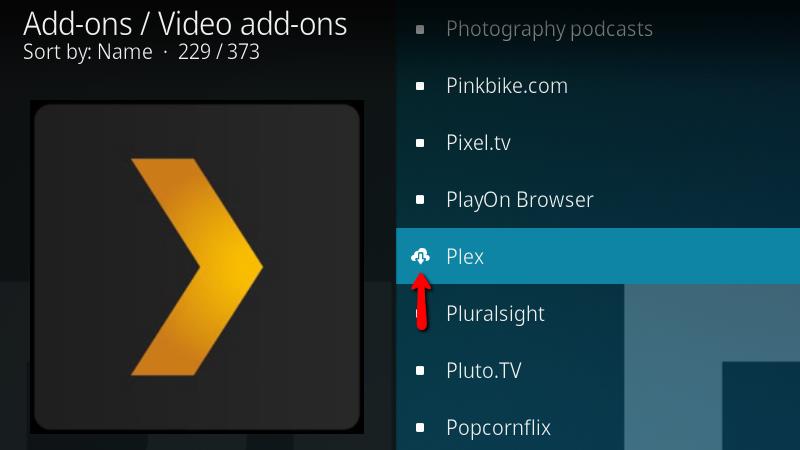Select the Plex add-on entry

(x=598, y=256)
